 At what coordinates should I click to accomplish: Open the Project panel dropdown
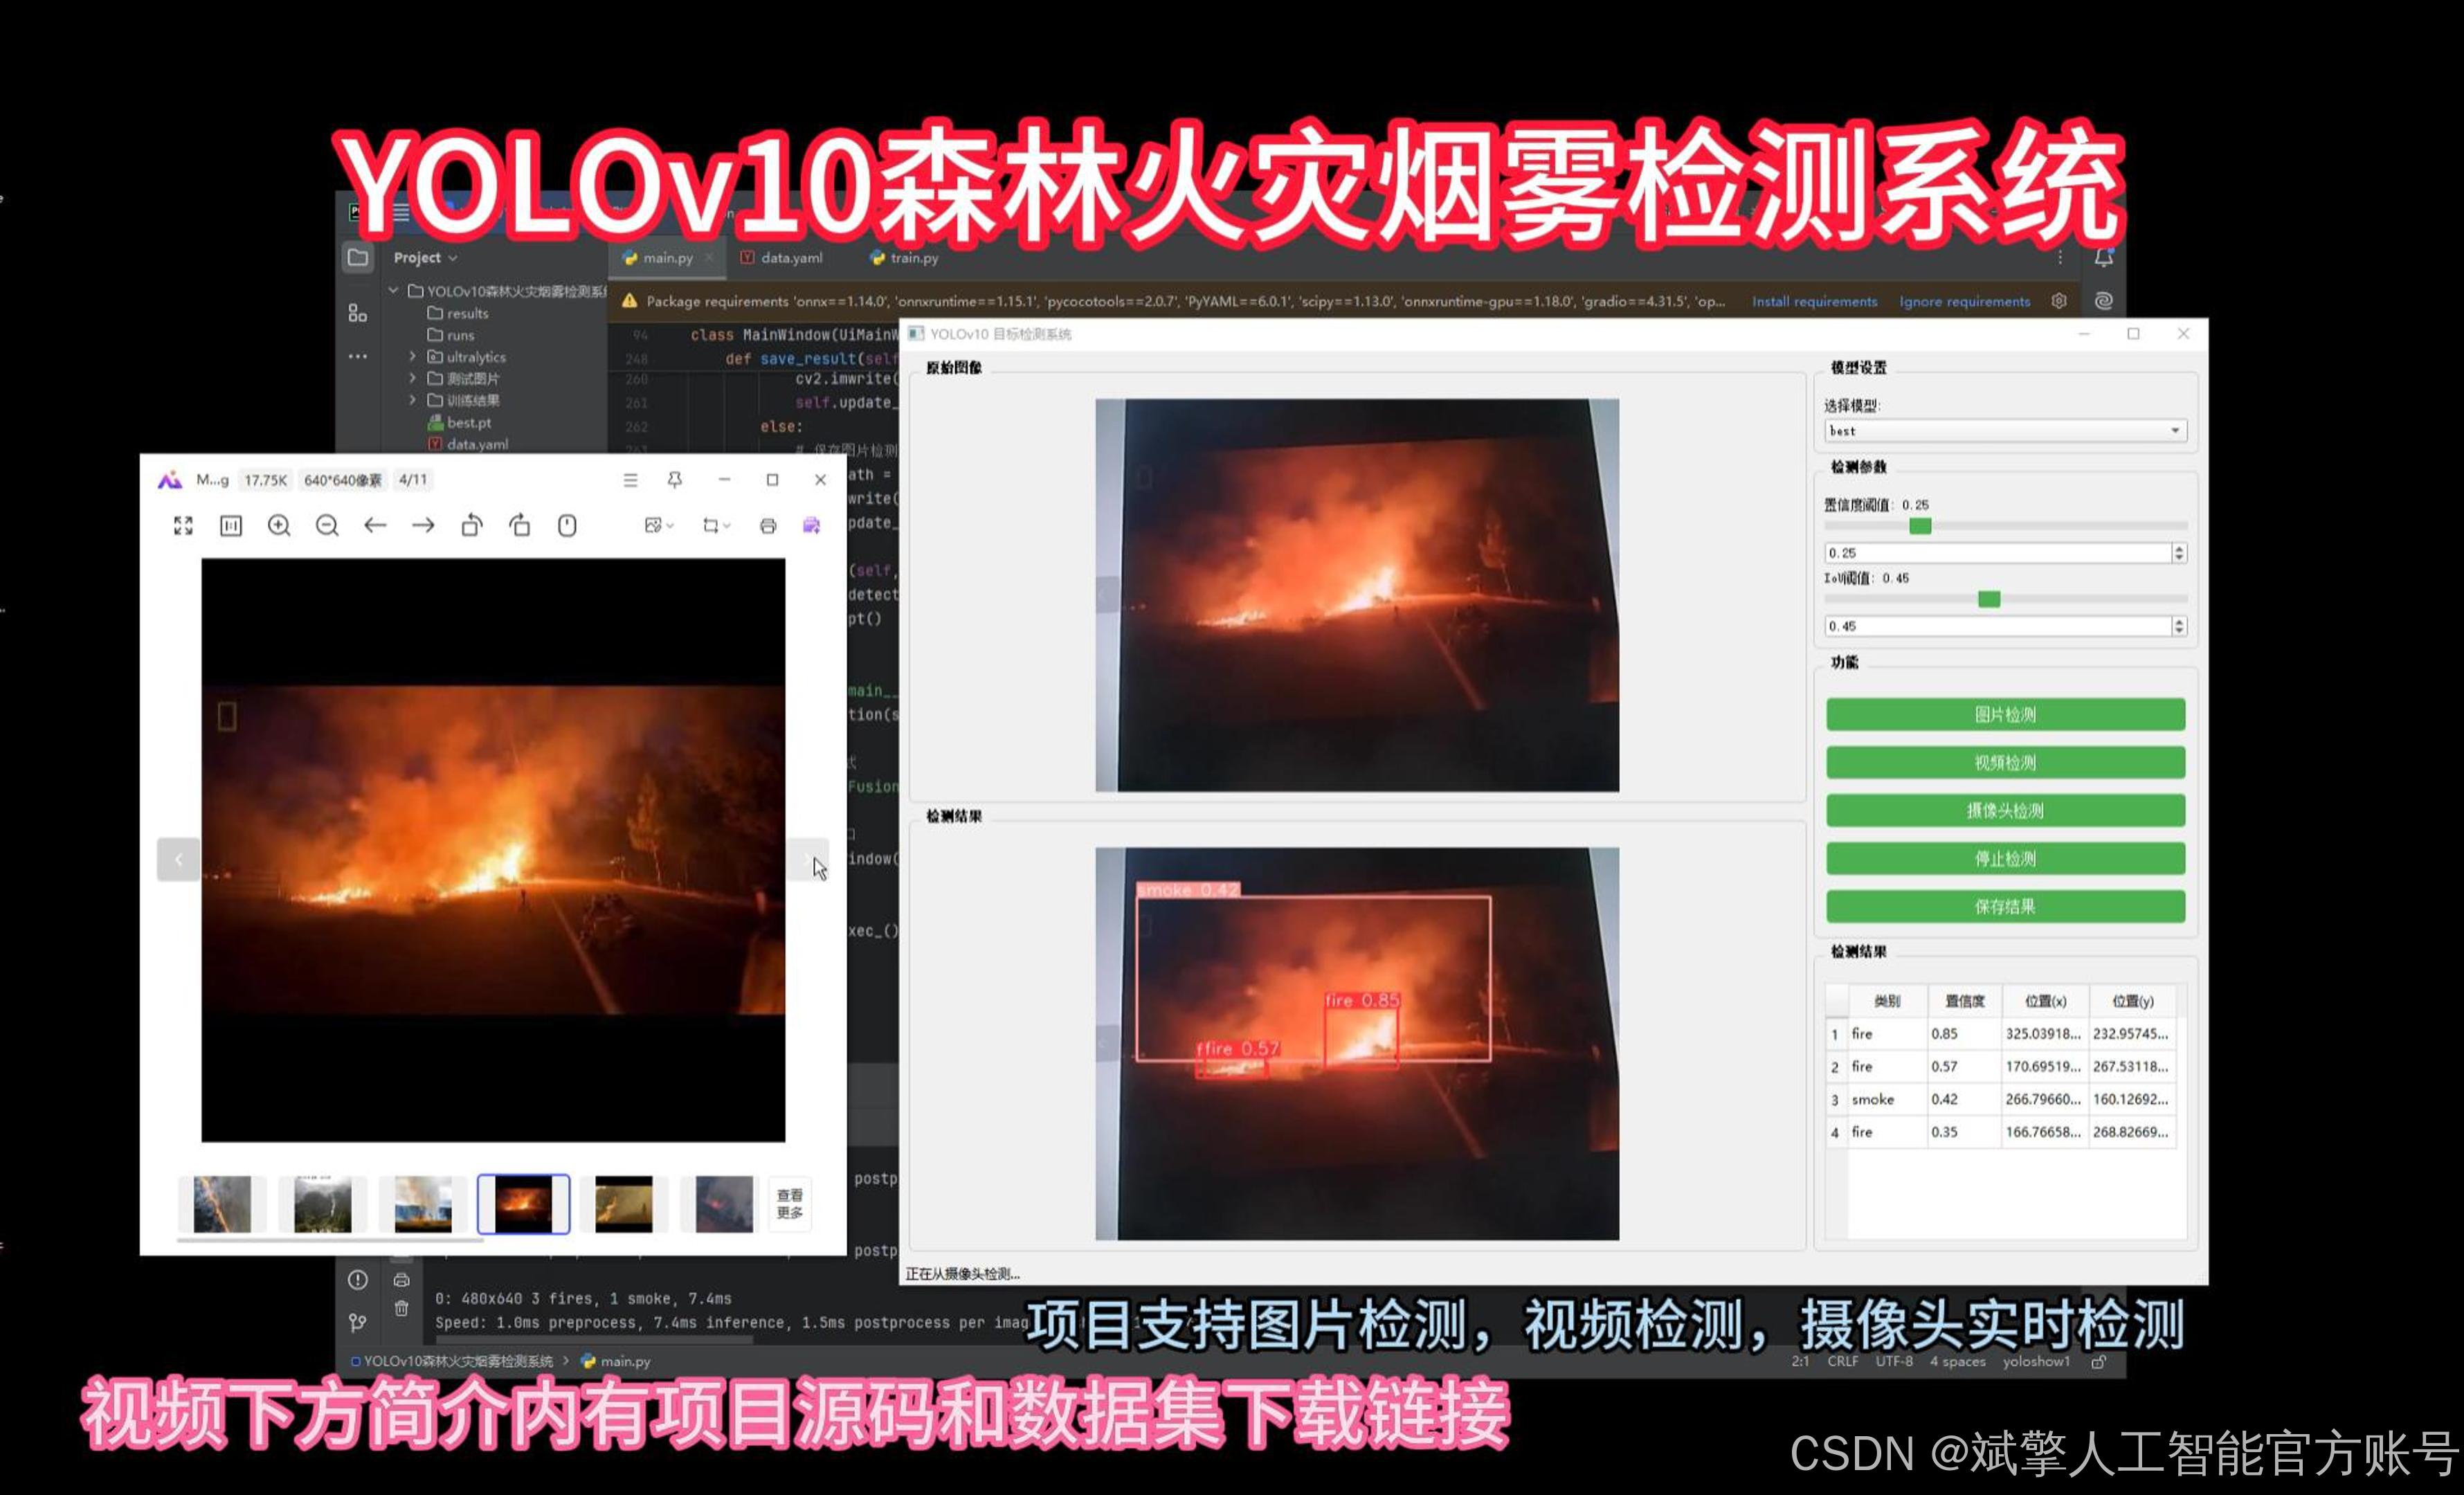tap(425, 257)
